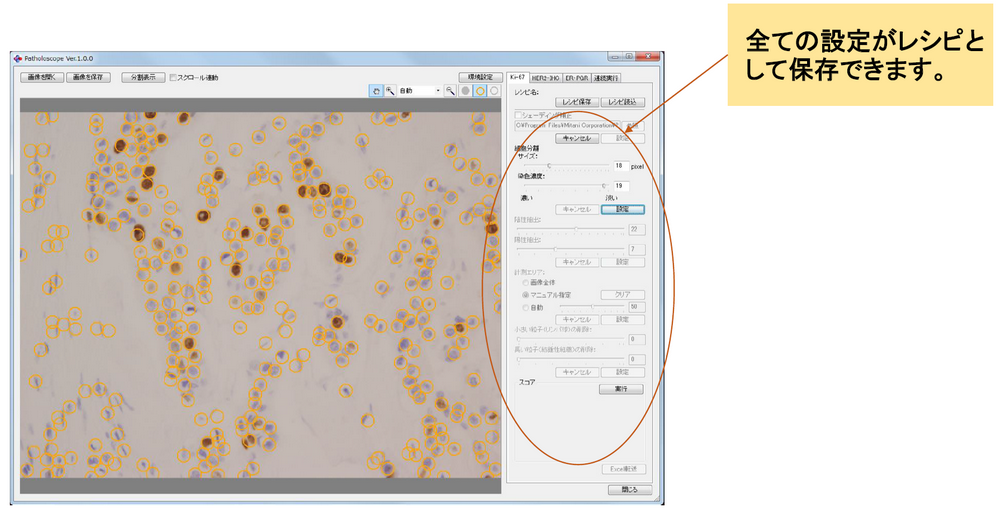Adjust the black particle removal slider
This screenshot has width=1004, height=512.
[570, 359]
